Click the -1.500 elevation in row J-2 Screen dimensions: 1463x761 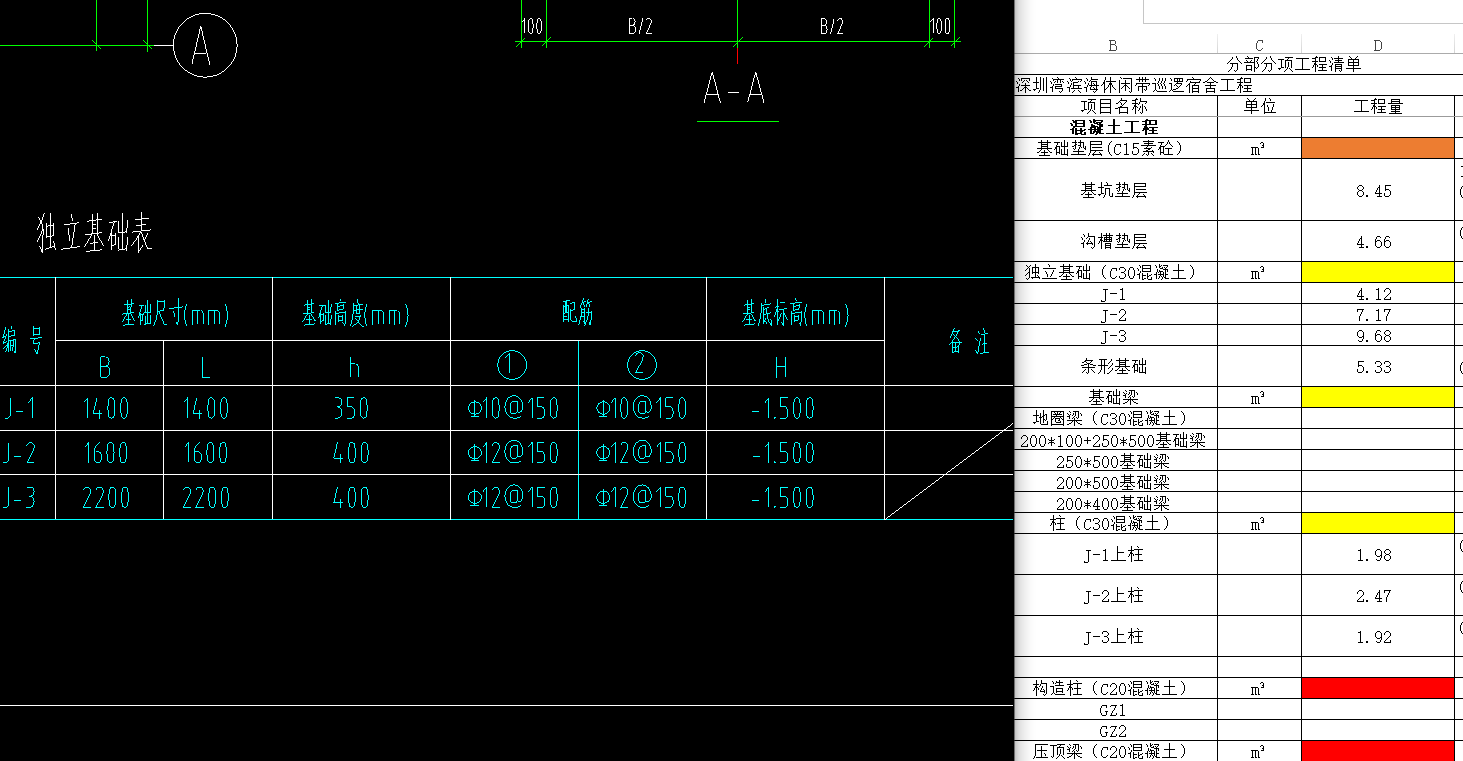click(x=783, y=453)
